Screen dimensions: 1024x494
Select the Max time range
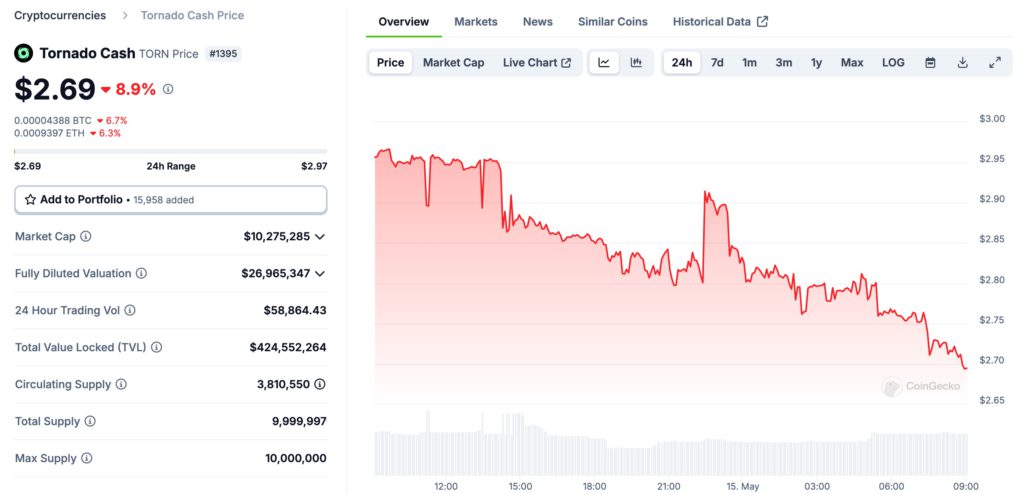click(x=852, y=62)
